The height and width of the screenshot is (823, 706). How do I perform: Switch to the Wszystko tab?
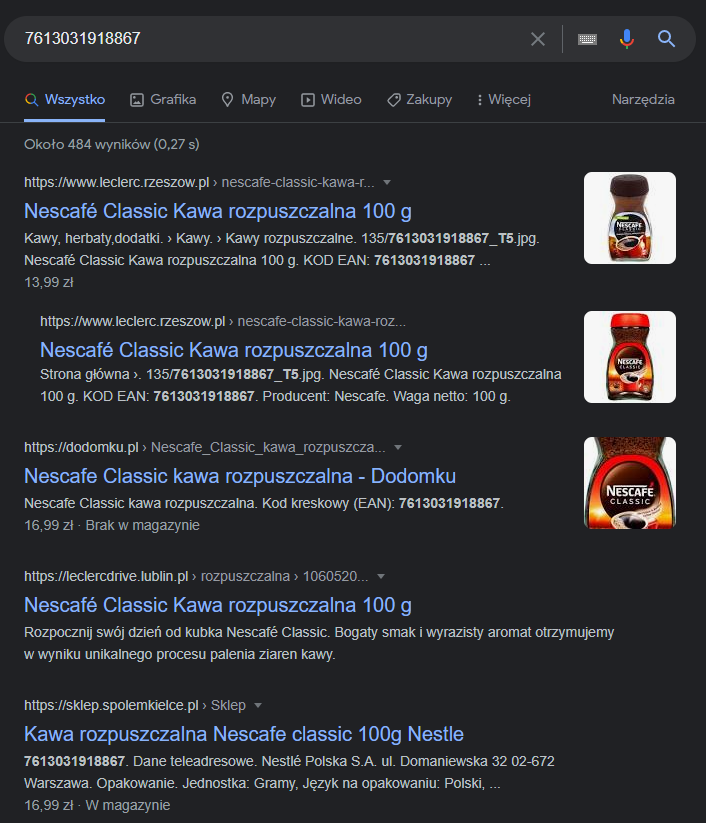click(x=64, y=99)
